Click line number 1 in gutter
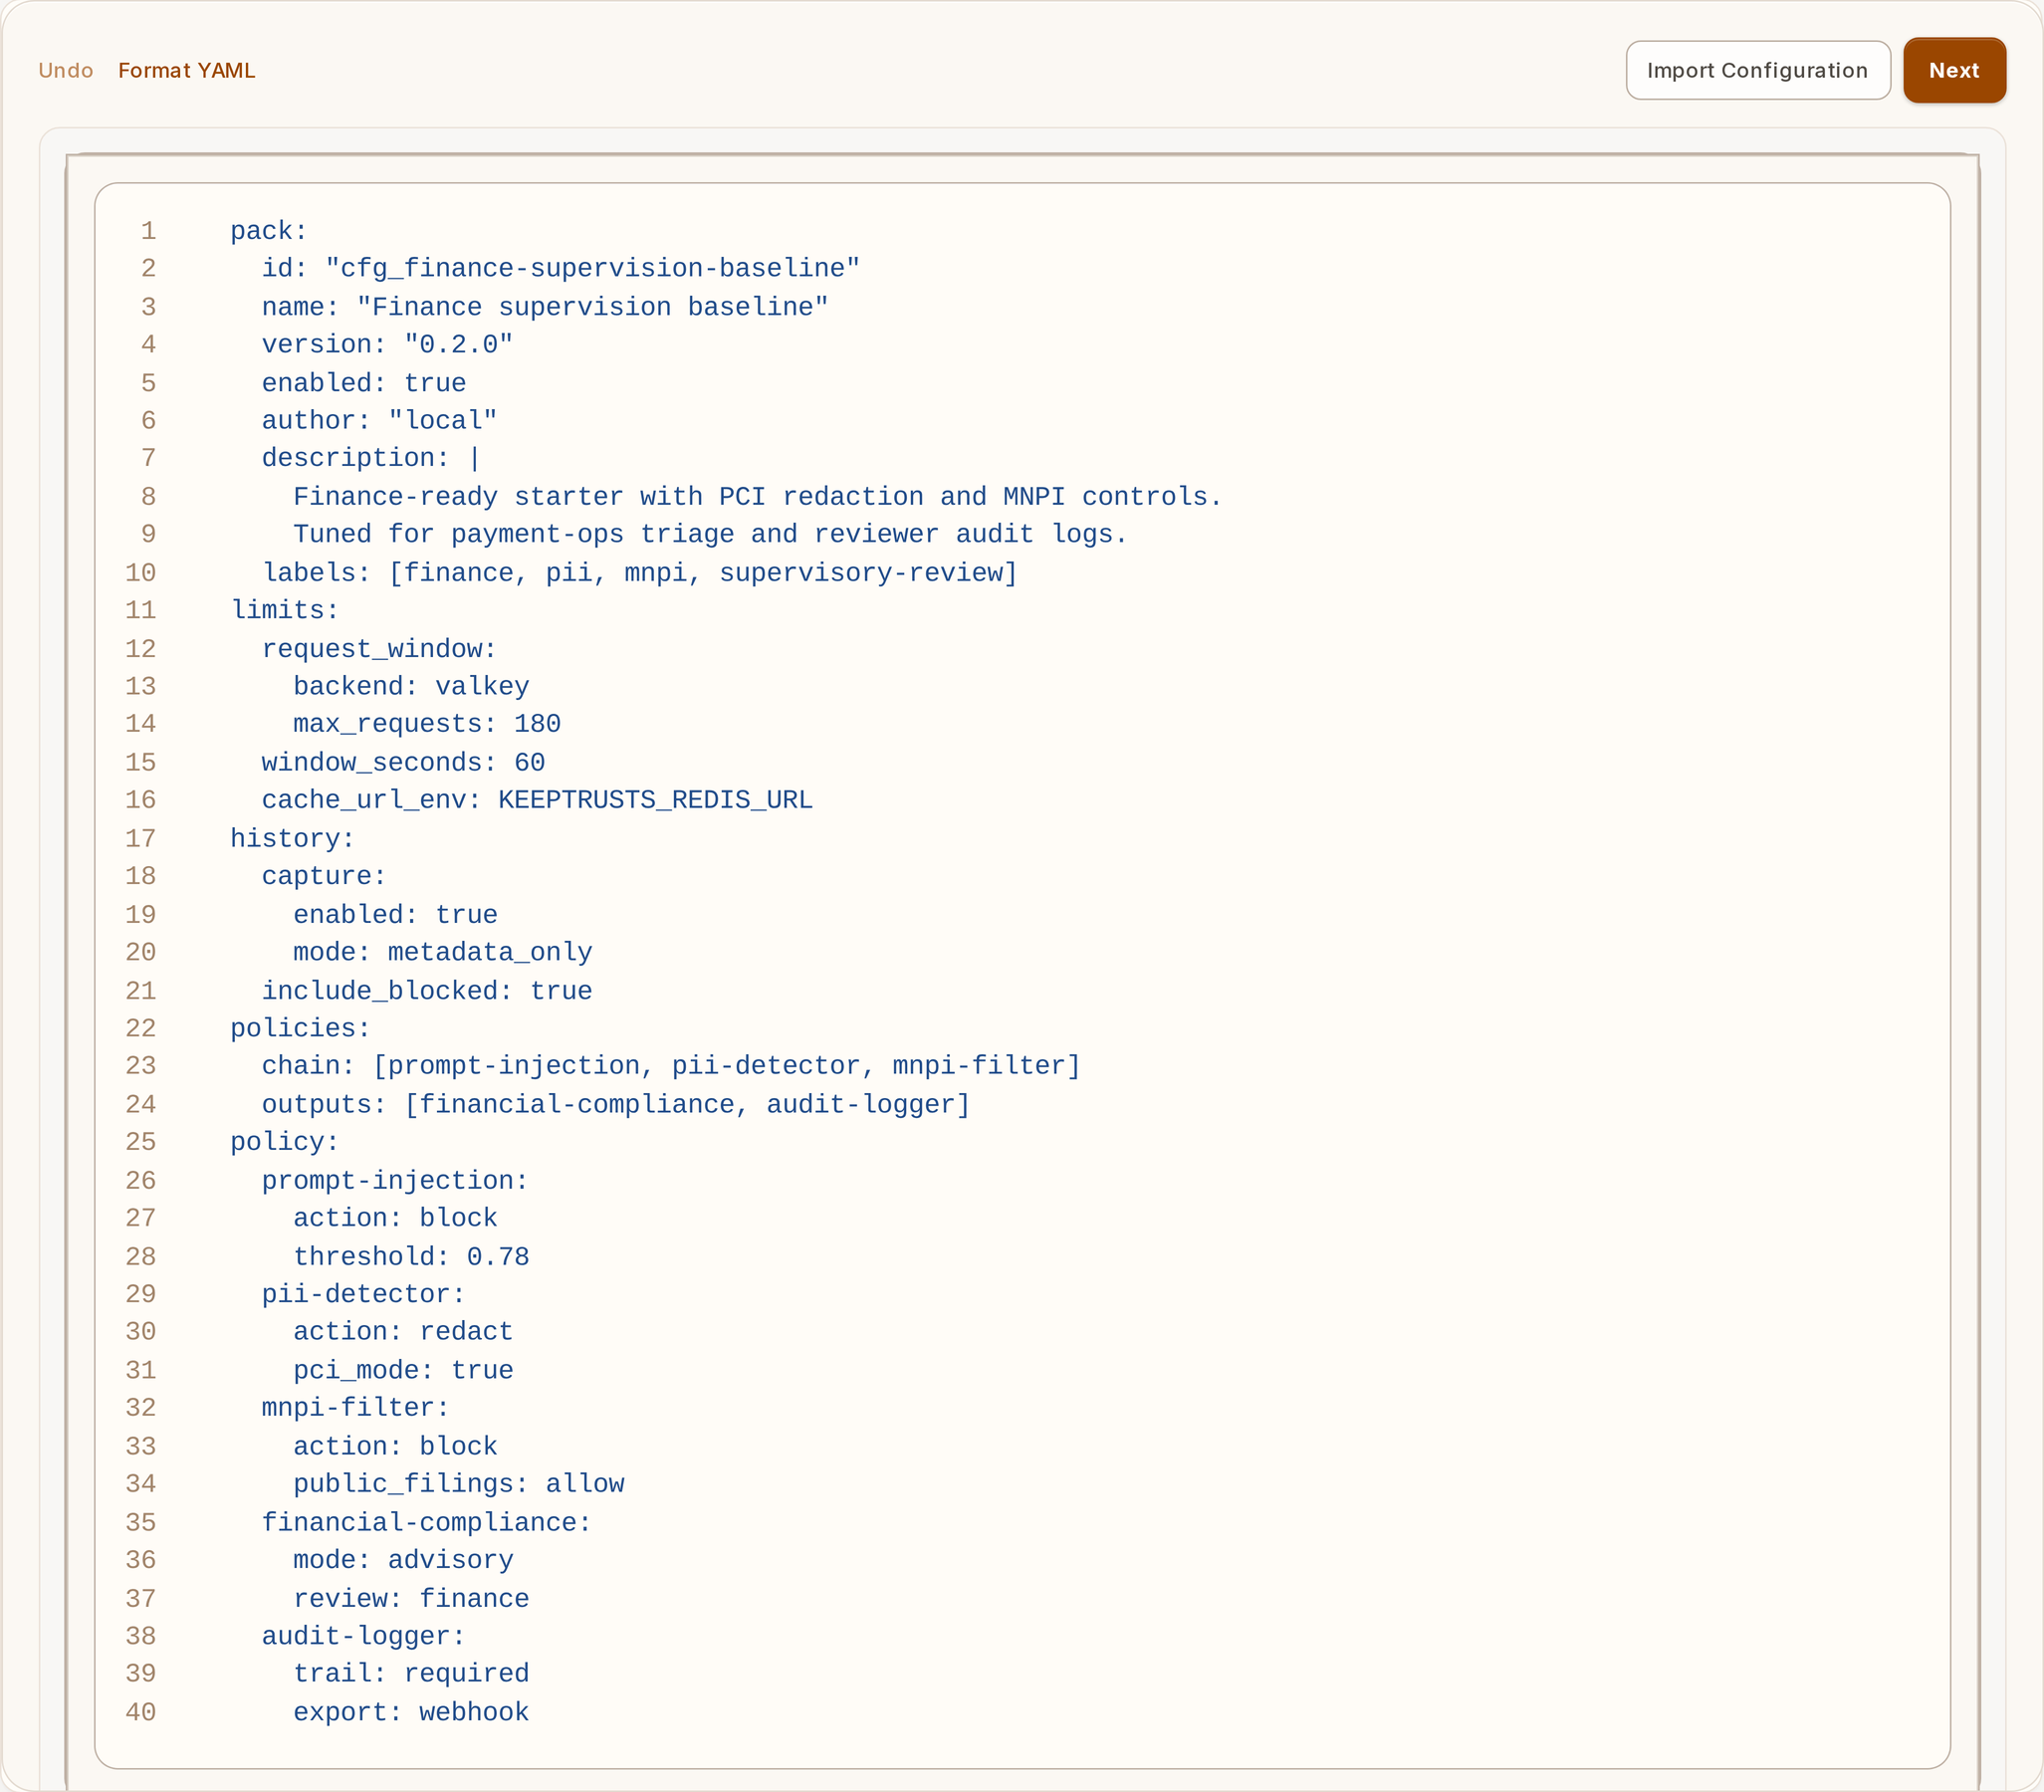Viewport: 2044px width, 1792px height. click(x=148, y=231)
